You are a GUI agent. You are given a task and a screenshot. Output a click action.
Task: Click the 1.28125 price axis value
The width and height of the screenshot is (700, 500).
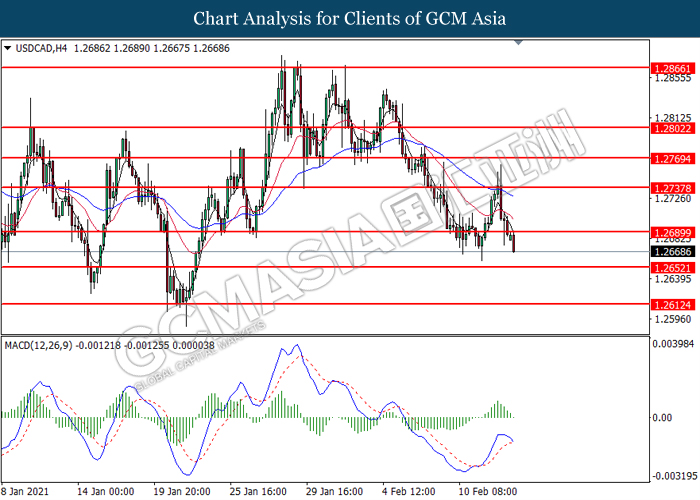pyautogui.click(x=673, y=118)
